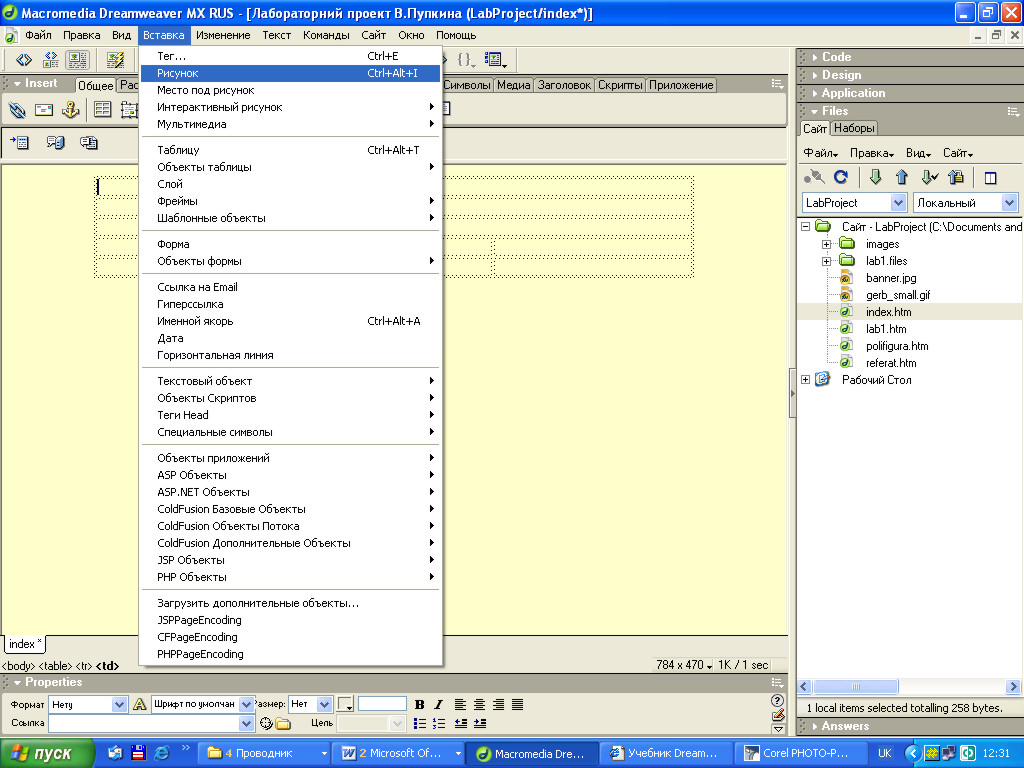Image resolution: width=1024 pixels, height=768 pixels.
Task: Choose Именной якорь menu item
Action: pos(291,321)
